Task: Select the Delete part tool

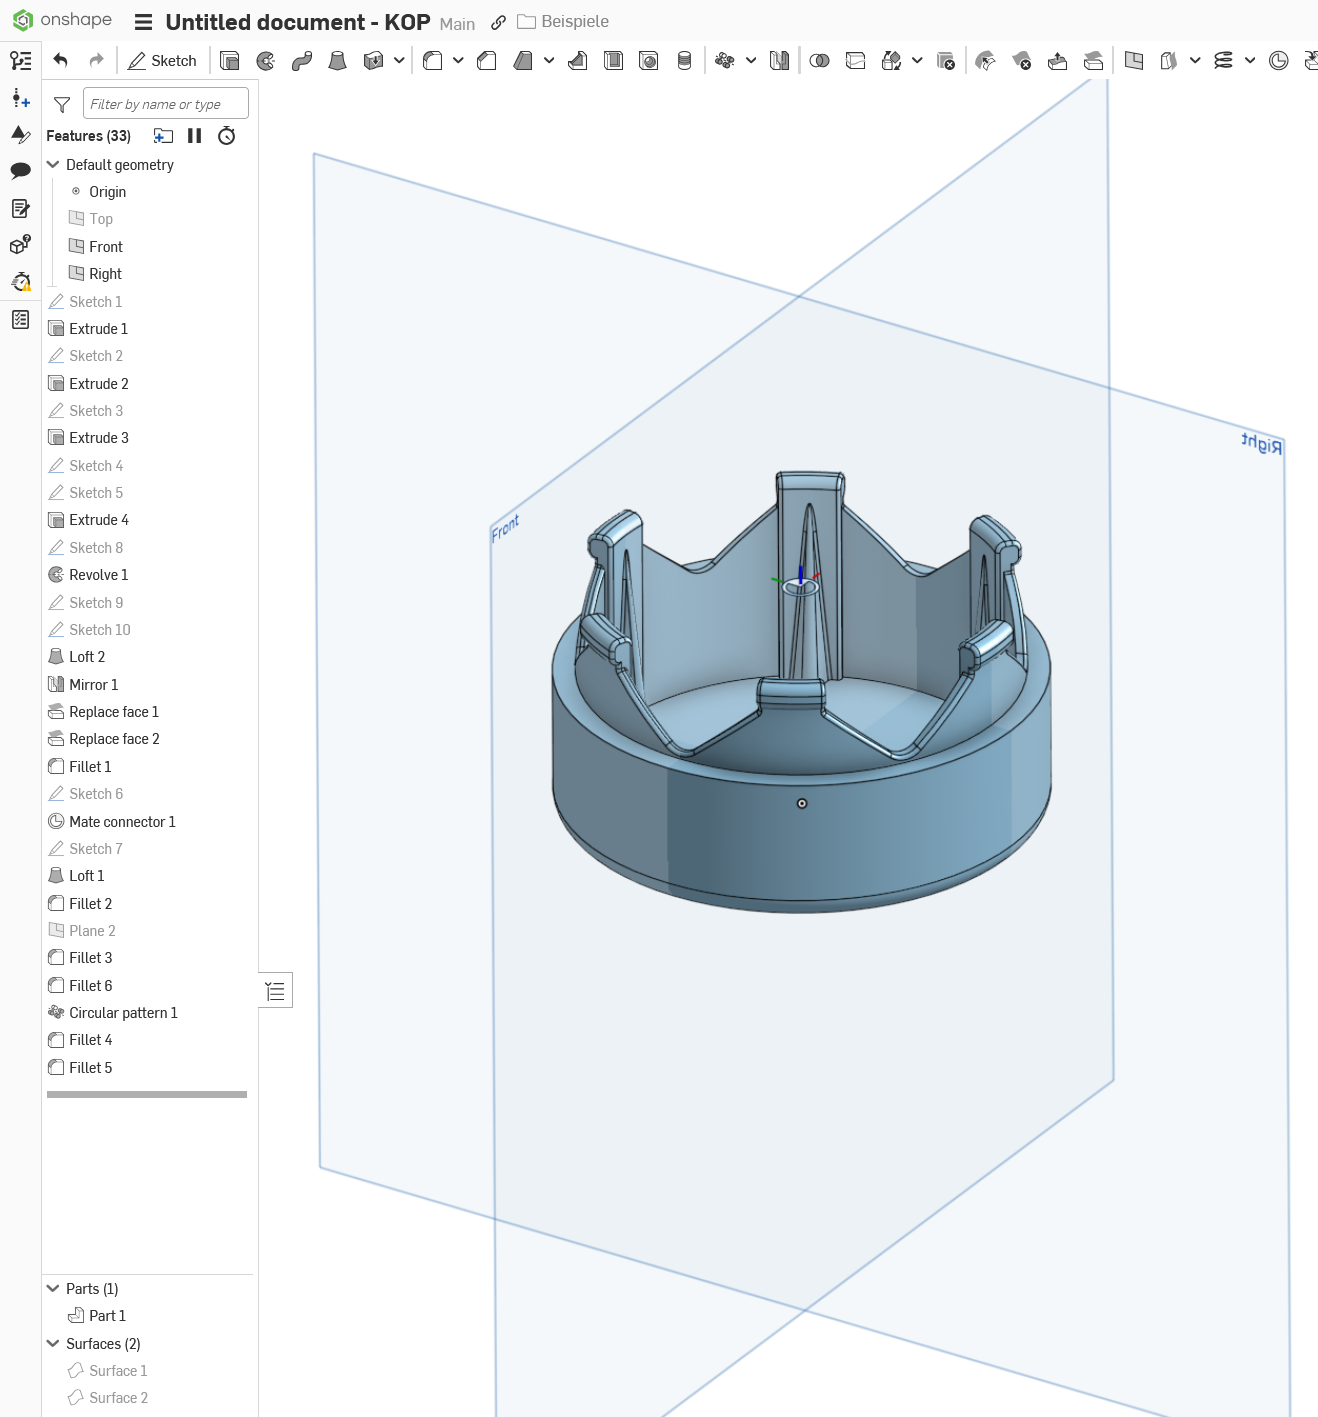Action: [946, 61]
